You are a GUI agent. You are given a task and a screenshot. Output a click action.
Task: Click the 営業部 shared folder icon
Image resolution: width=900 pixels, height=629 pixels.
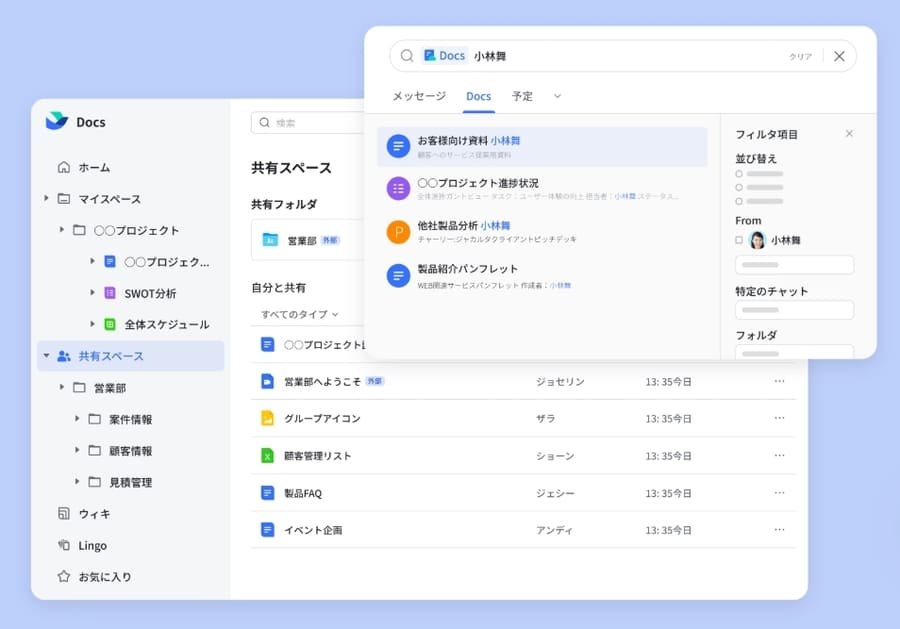point(272,239)
